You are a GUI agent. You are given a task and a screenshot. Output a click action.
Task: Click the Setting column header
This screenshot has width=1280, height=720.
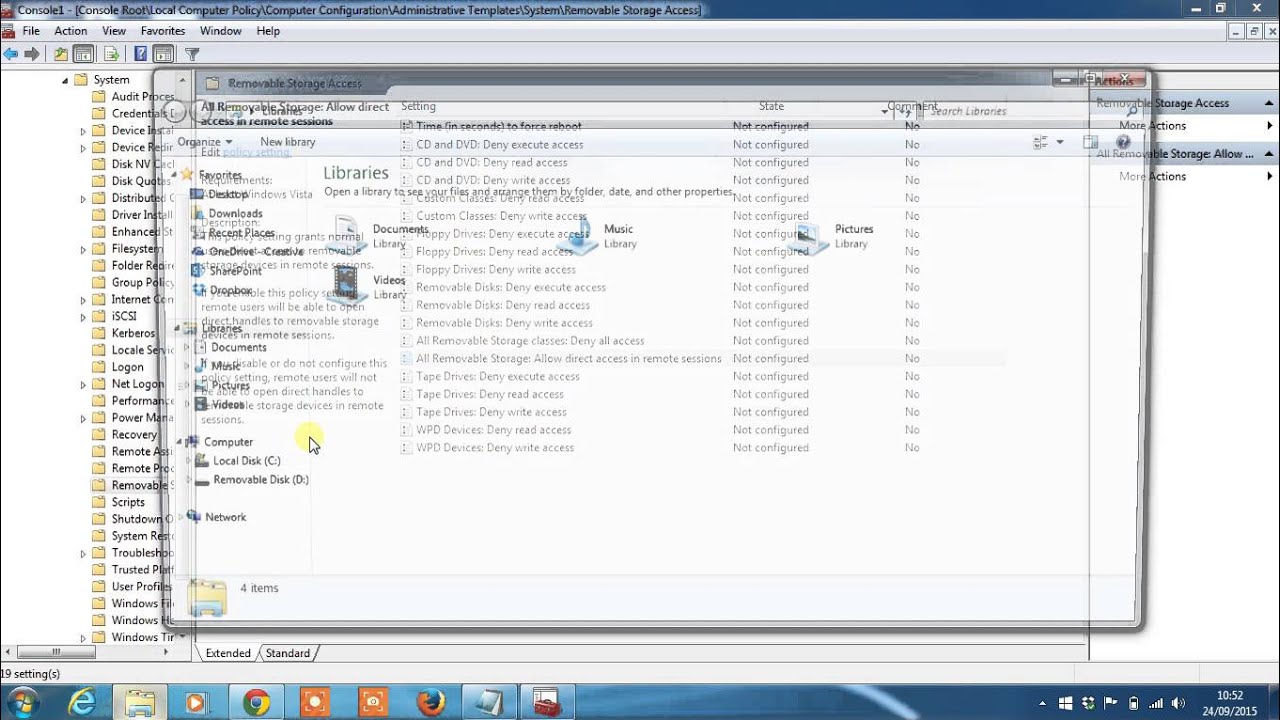pyautogui.click(x=418, y=106)
